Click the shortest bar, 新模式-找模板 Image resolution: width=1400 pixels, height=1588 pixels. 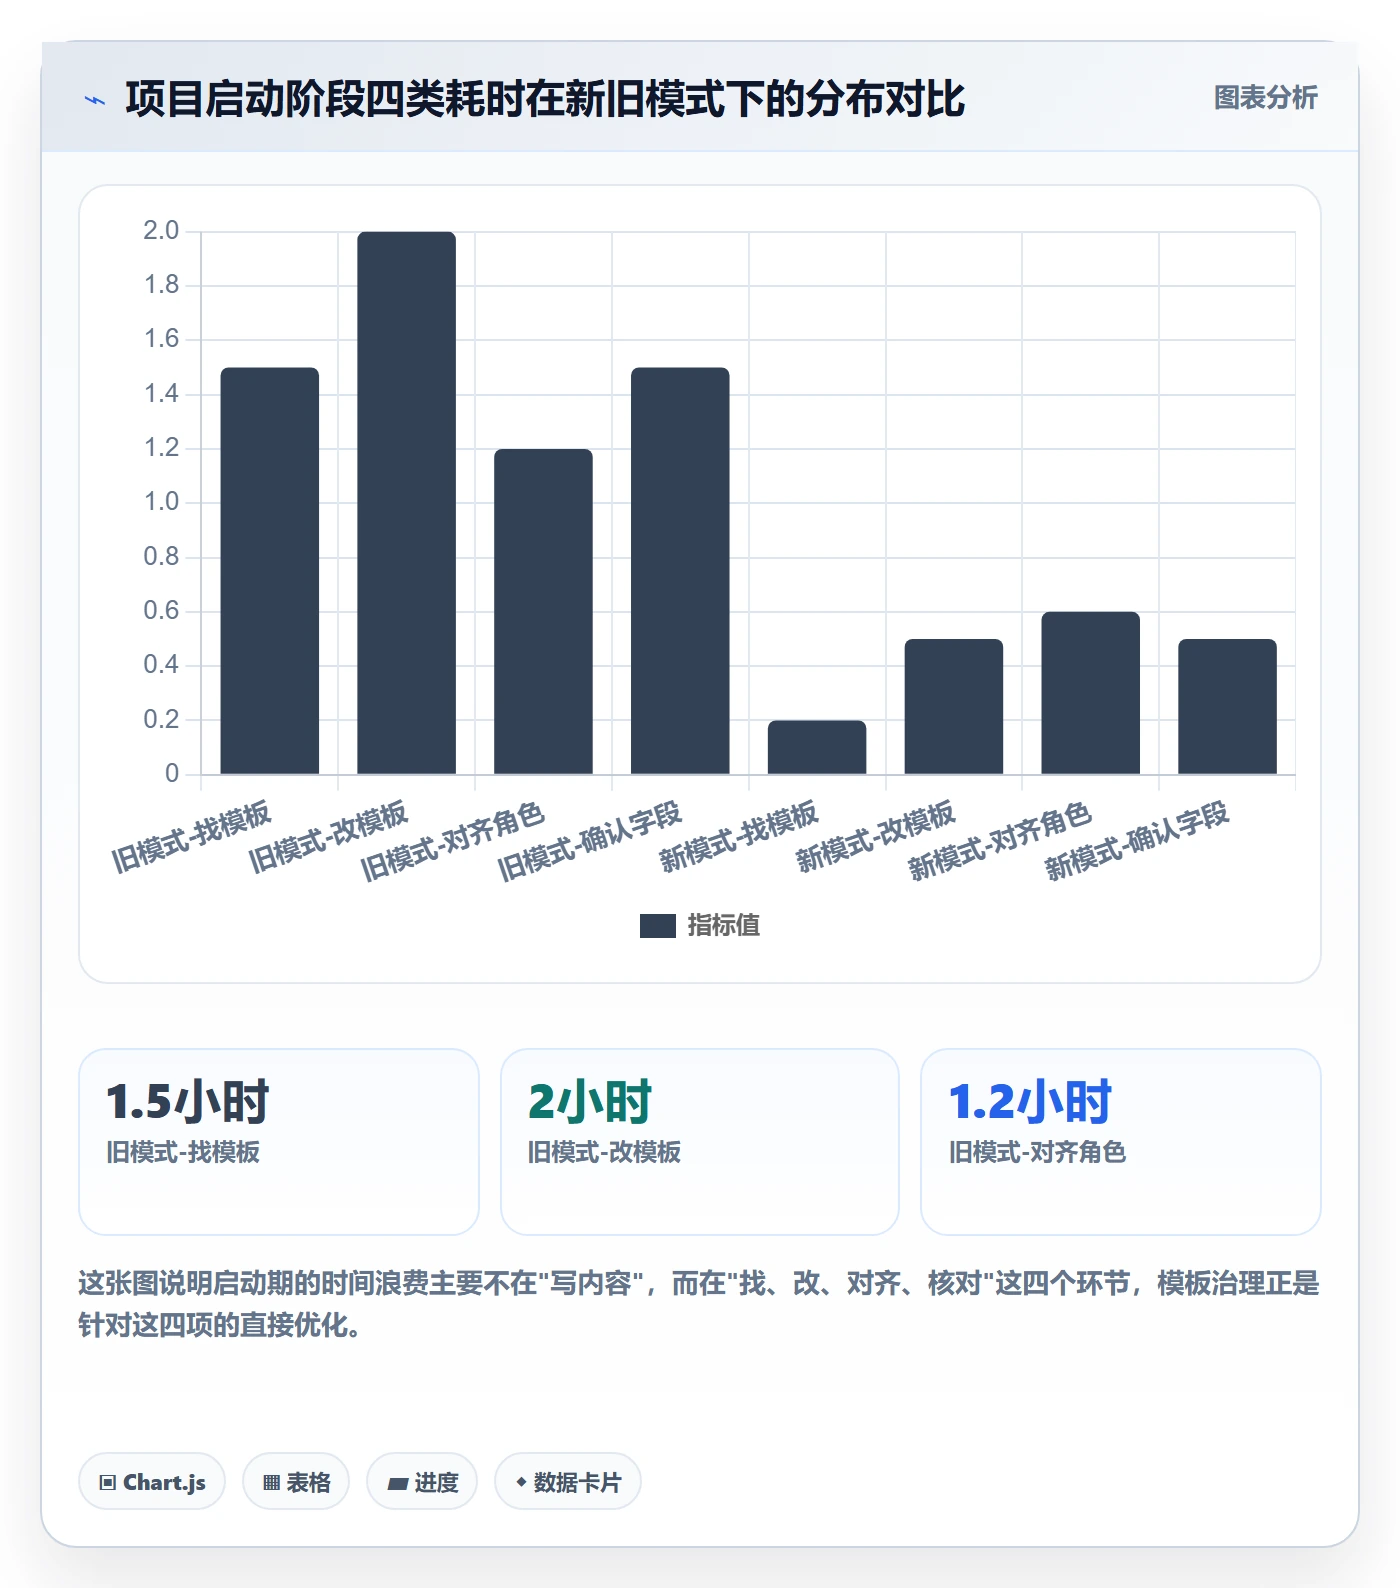pos(817,747)
